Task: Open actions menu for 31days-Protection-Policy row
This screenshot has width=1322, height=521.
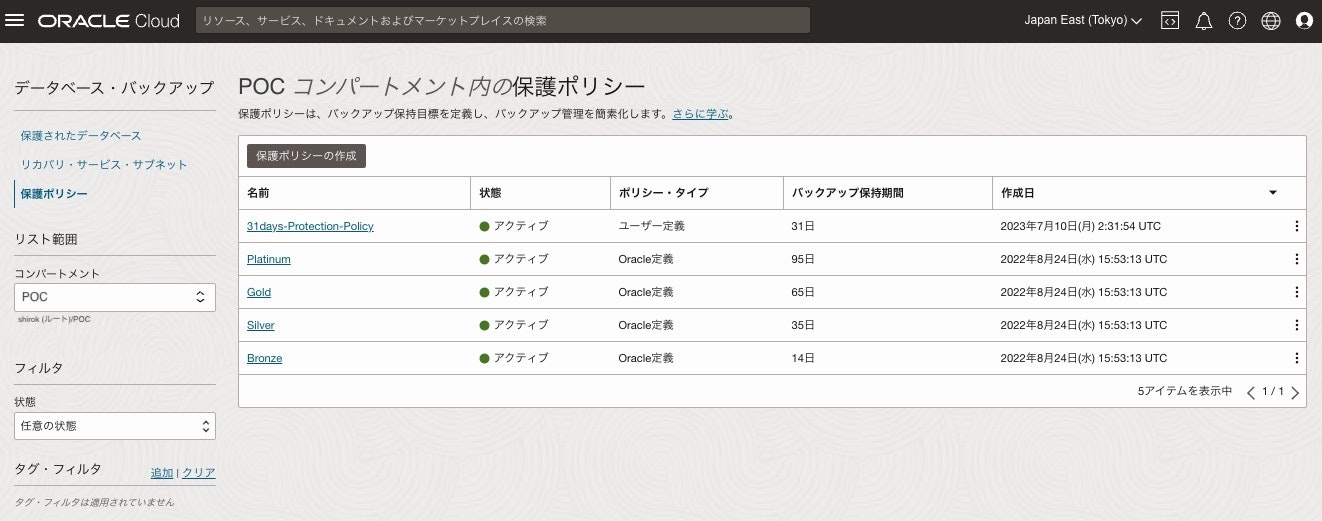Action: click(x=1297, y=226)
